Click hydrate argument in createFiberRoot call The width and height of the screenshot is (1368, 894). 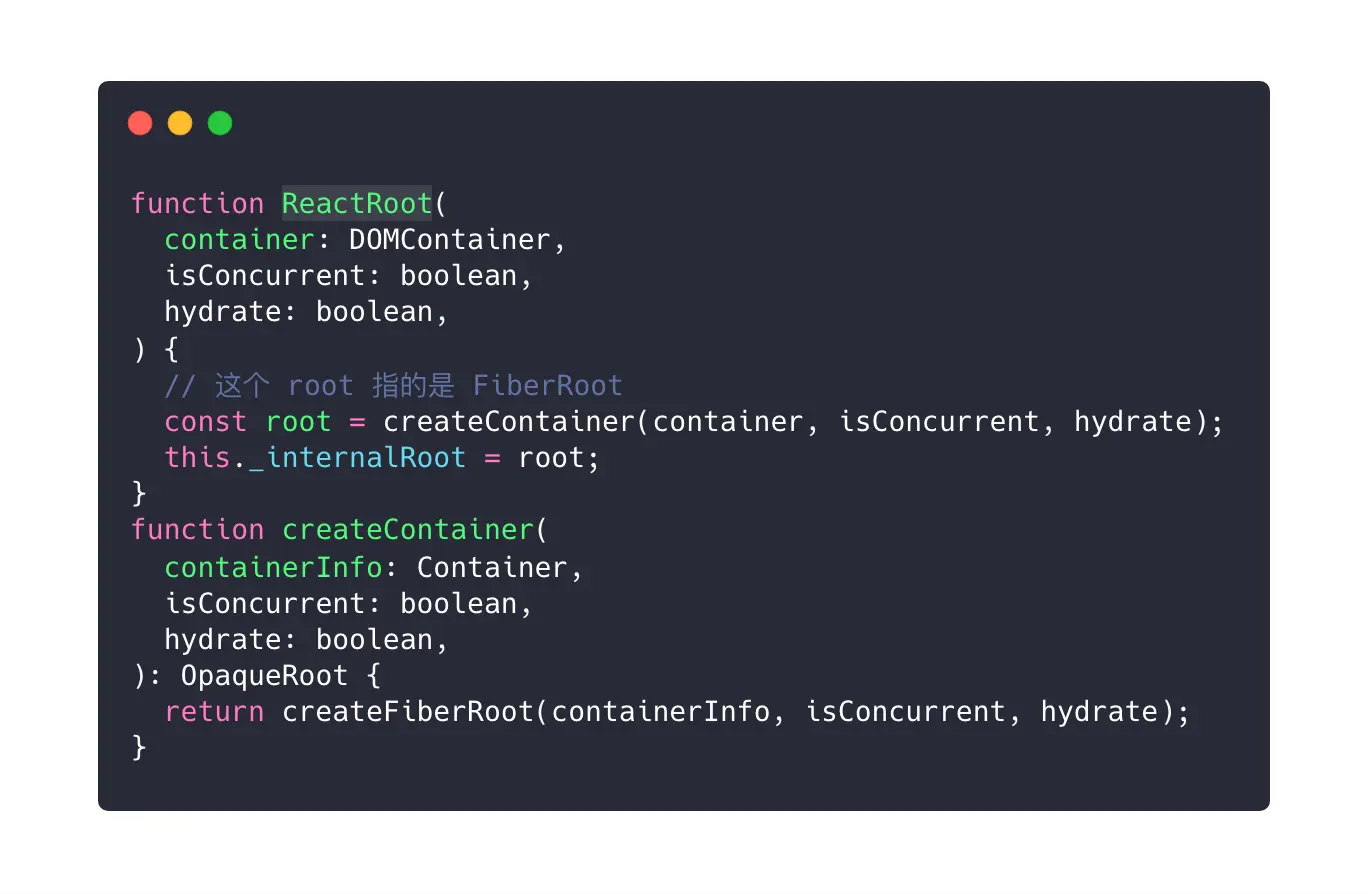pos(1098,712)
